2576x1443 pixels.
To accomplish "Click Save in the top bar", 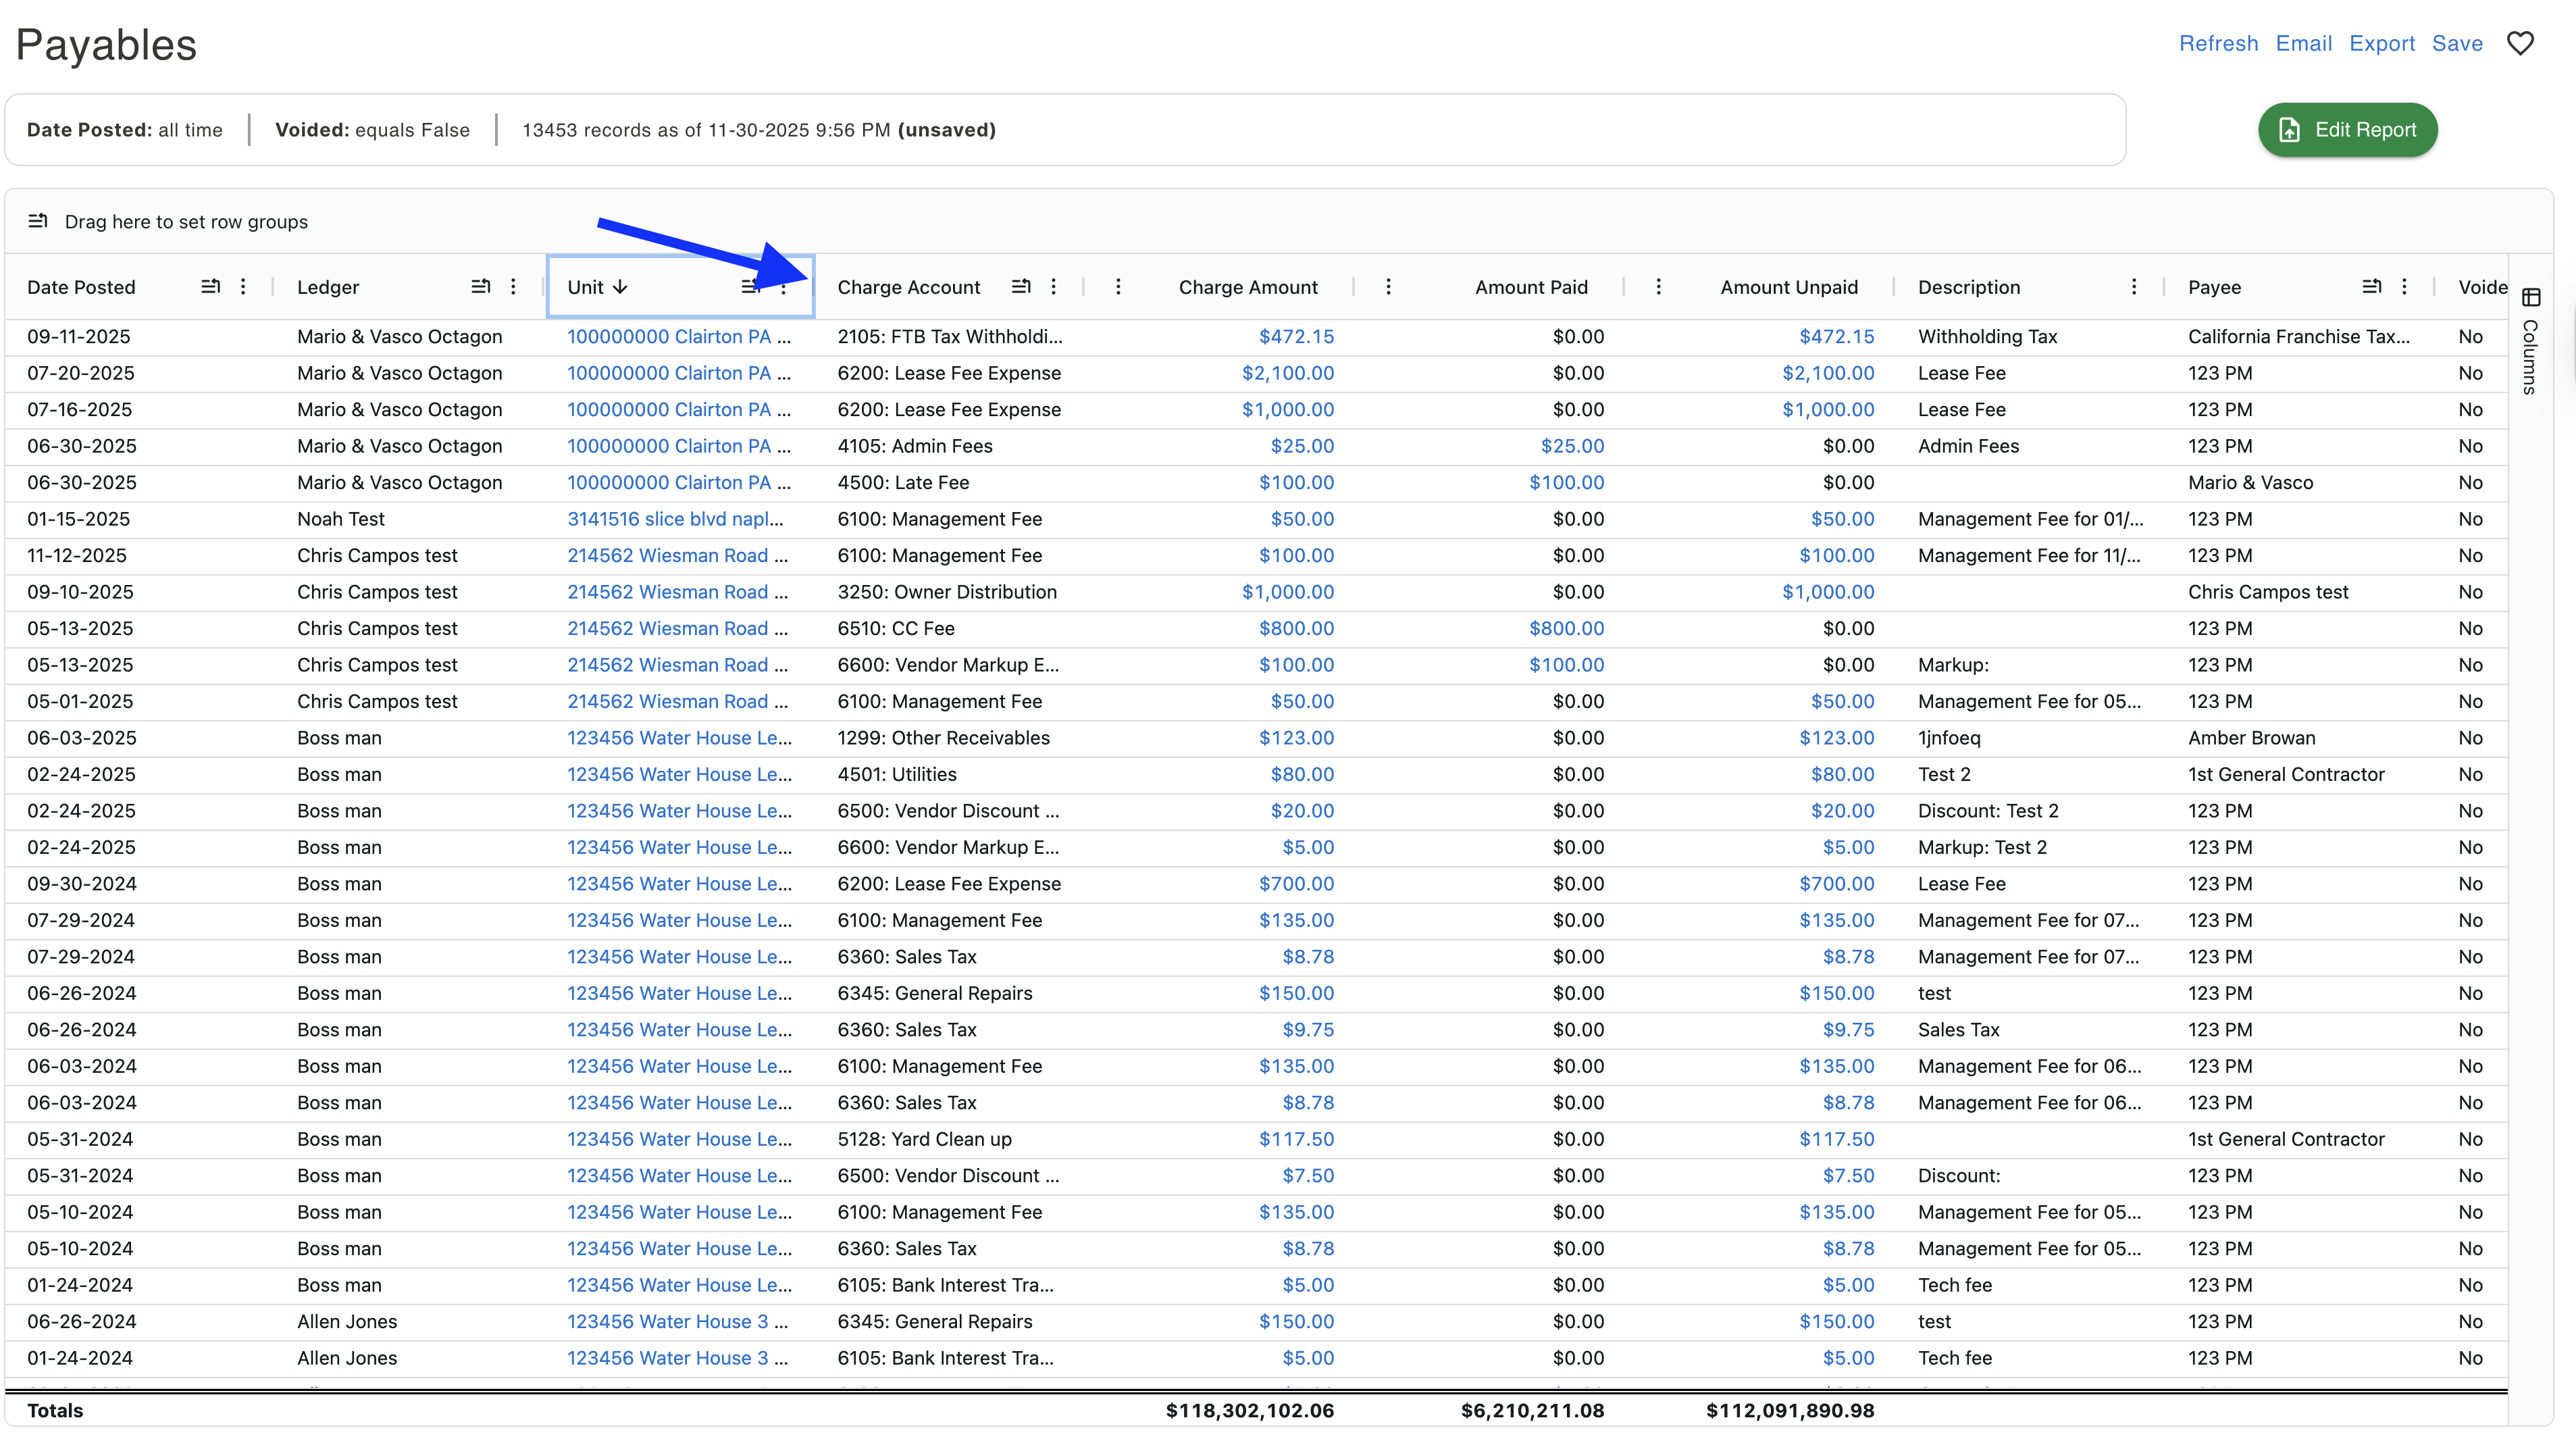I will coord(2457,43).
